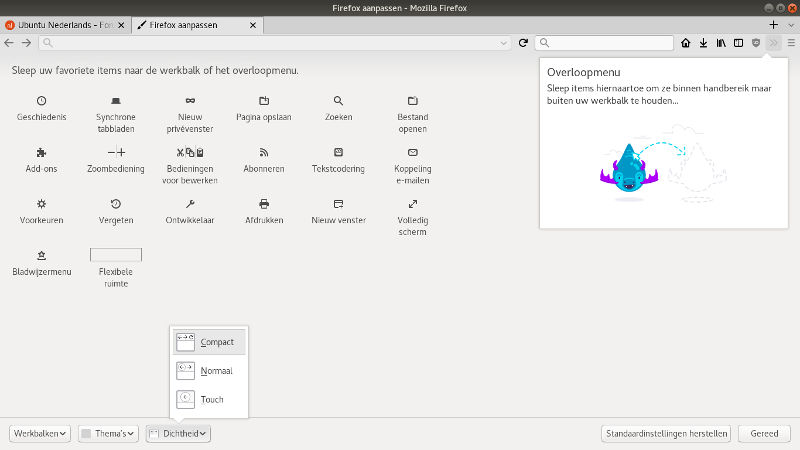
Task: Select the Bedieningen voor bewerken icon
Action: pos(190,152)
